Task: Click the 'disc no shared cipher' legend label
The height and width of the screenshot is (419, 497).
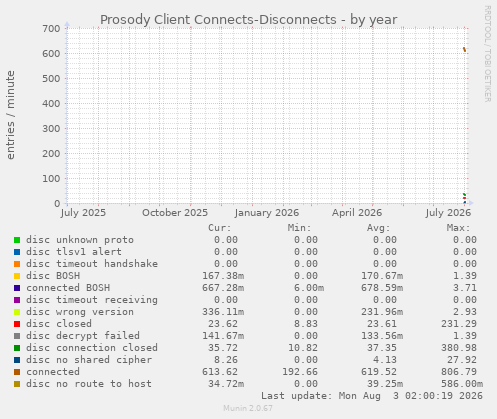Action: pos(89,360)
